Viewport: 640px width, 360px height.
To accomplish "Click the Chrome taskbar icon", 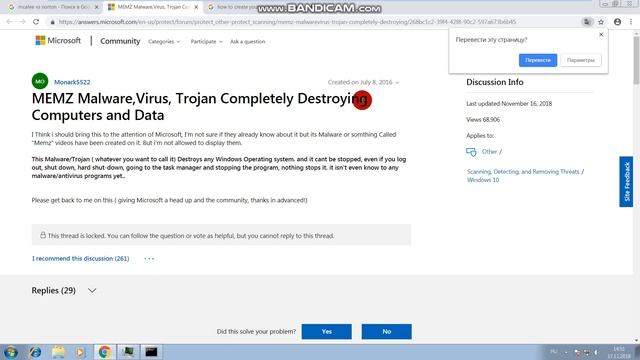I will click(x=104, y=352).
